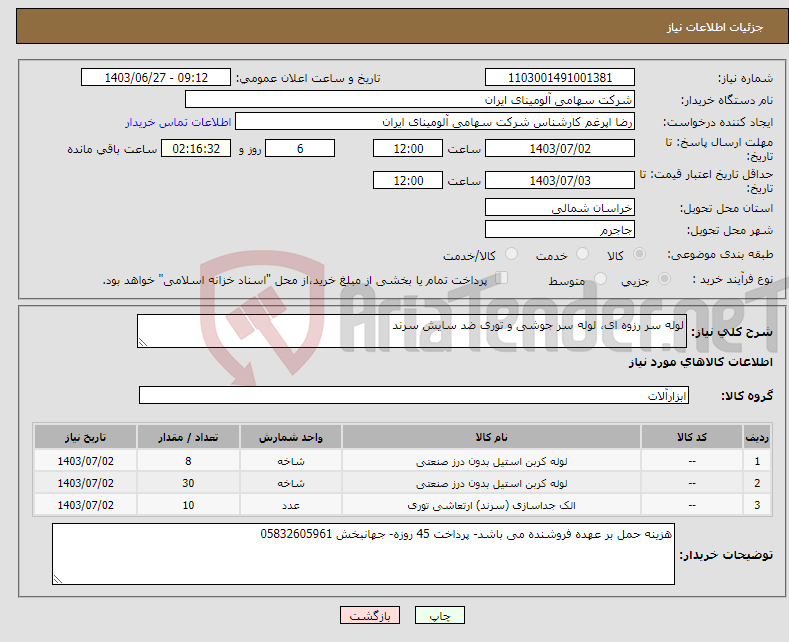Click the response deadline time 12:00 field
The width and height of the screenshot is (789, 642).
[x=408, y=148]
